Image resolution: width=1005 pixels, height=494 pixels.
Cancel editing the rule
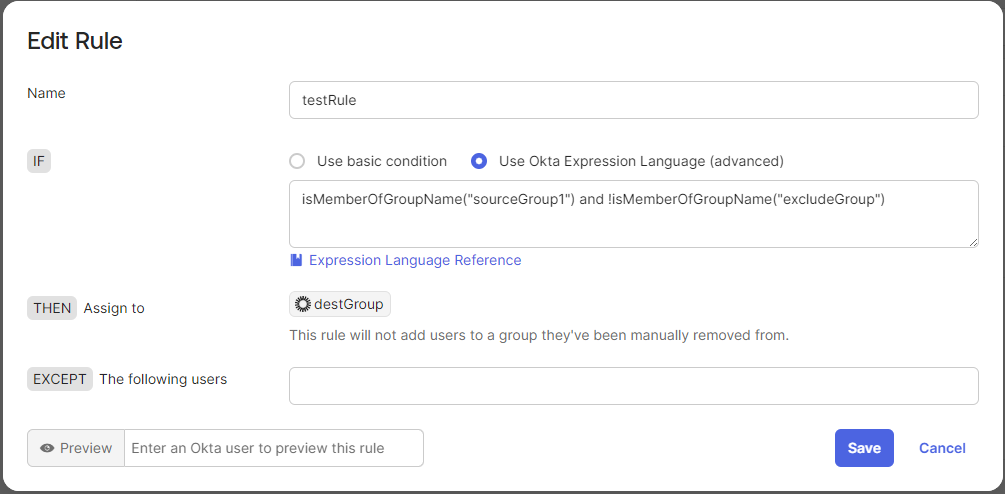[942, 448]
